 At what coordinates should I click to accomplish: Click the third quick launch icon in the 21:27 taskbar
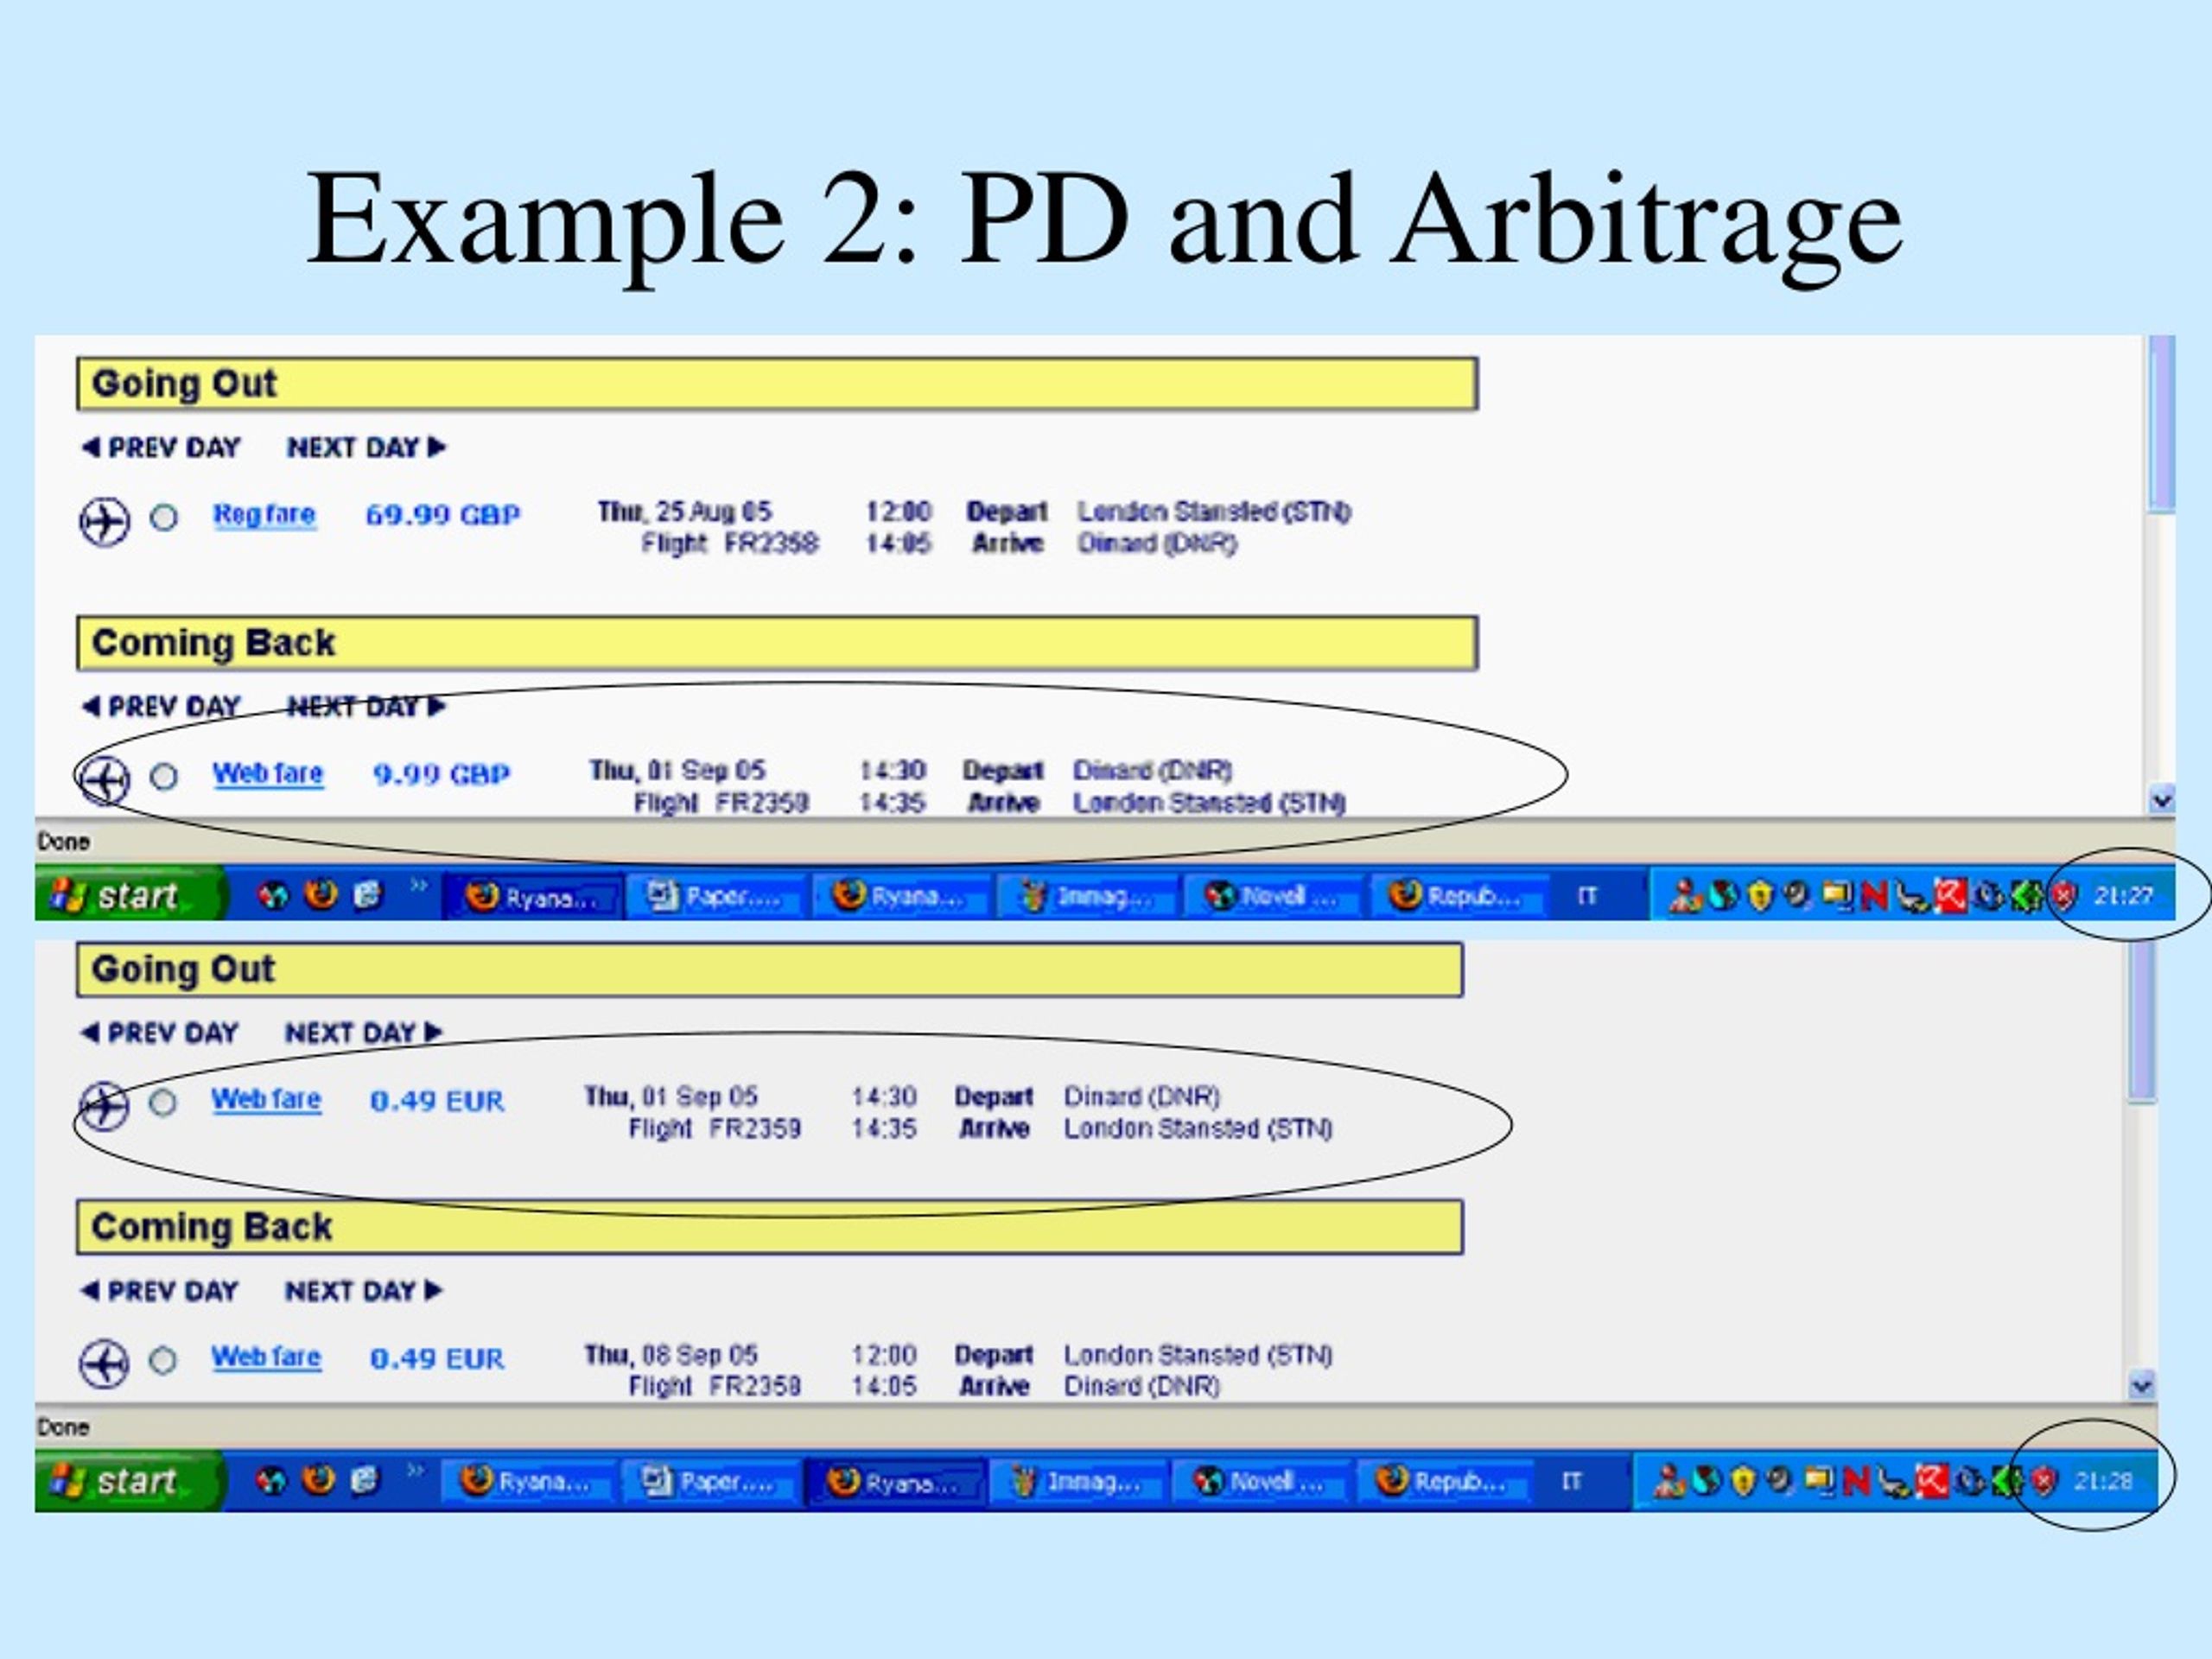coord(368,894)
